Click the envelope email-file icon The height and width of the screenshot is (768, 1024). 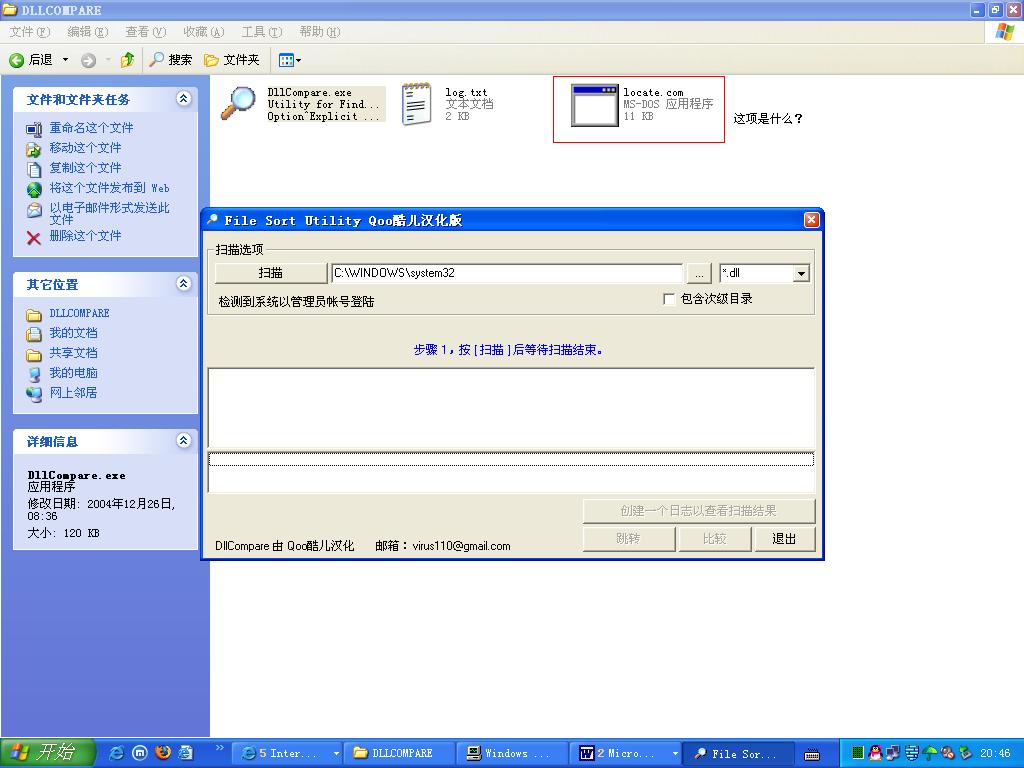click(34, 210)
